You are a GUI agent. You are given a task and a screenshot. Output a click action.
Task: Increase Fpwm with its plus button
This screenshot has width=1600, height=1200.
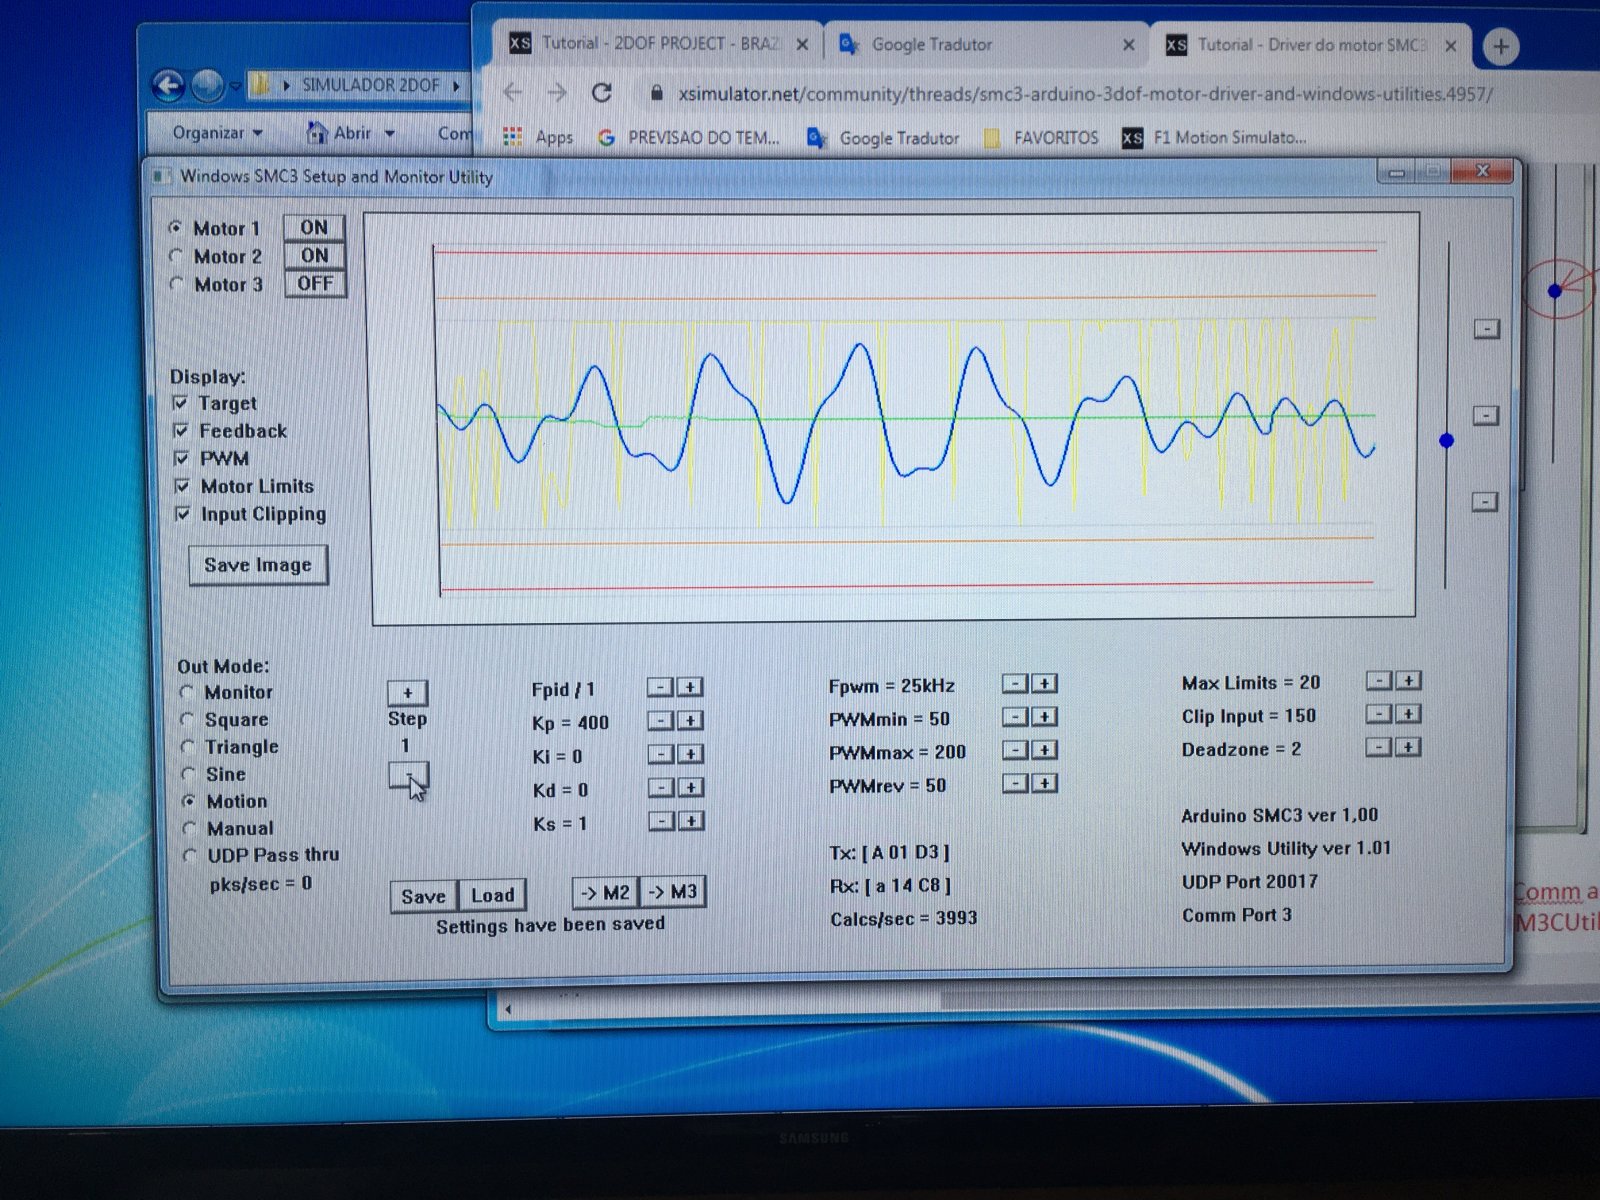point(1044,684)
